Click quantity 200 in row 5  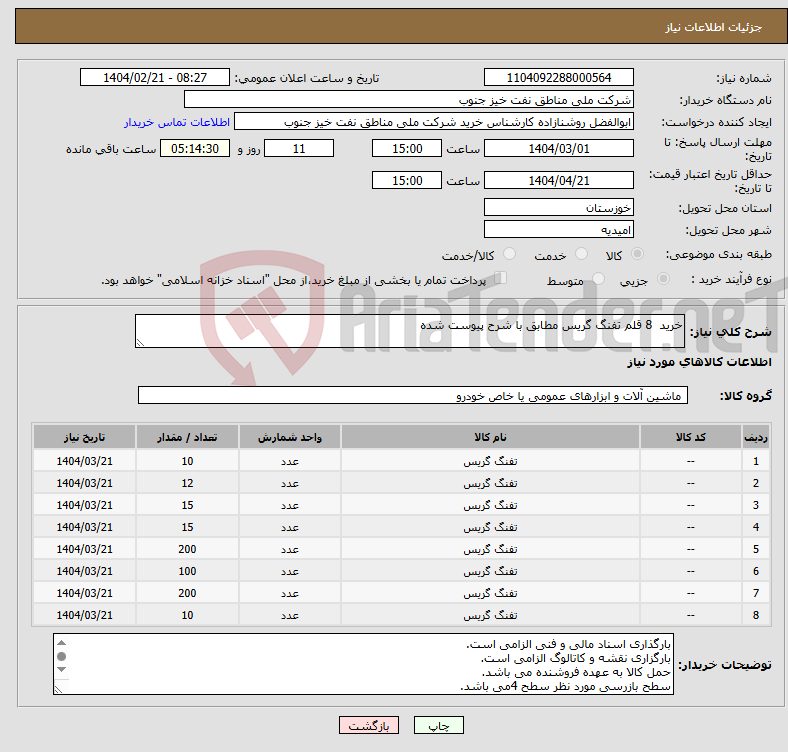pos(187,549)
